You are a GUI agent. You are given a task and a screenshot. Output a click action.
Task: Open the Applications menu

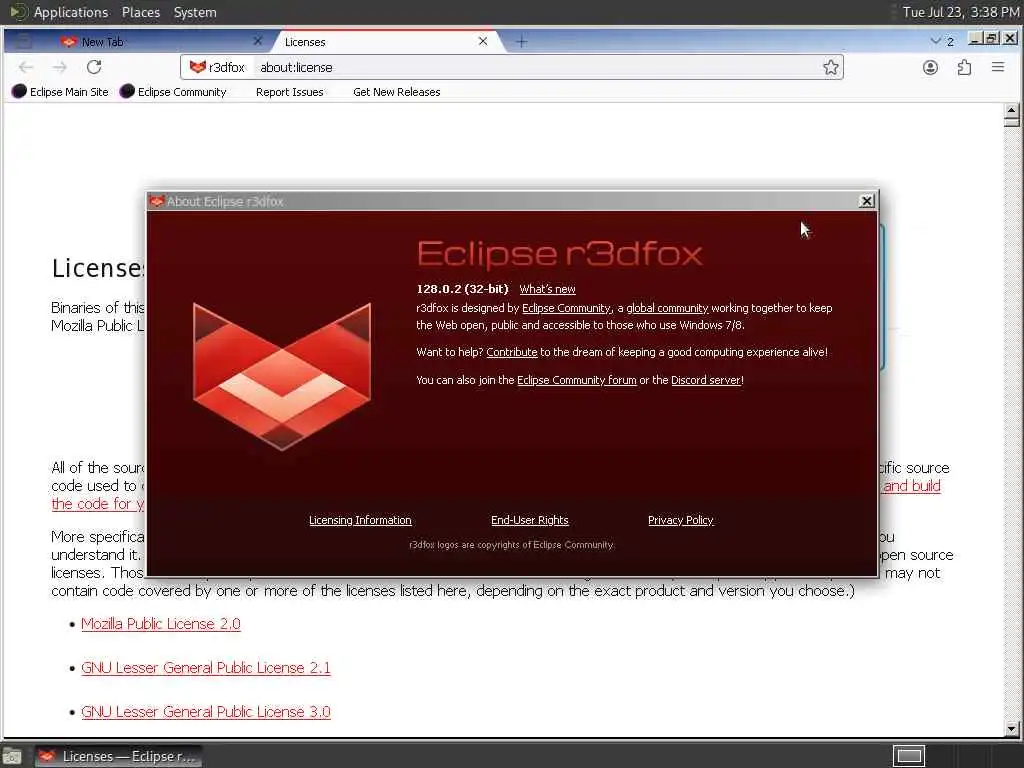coord(71,12)
